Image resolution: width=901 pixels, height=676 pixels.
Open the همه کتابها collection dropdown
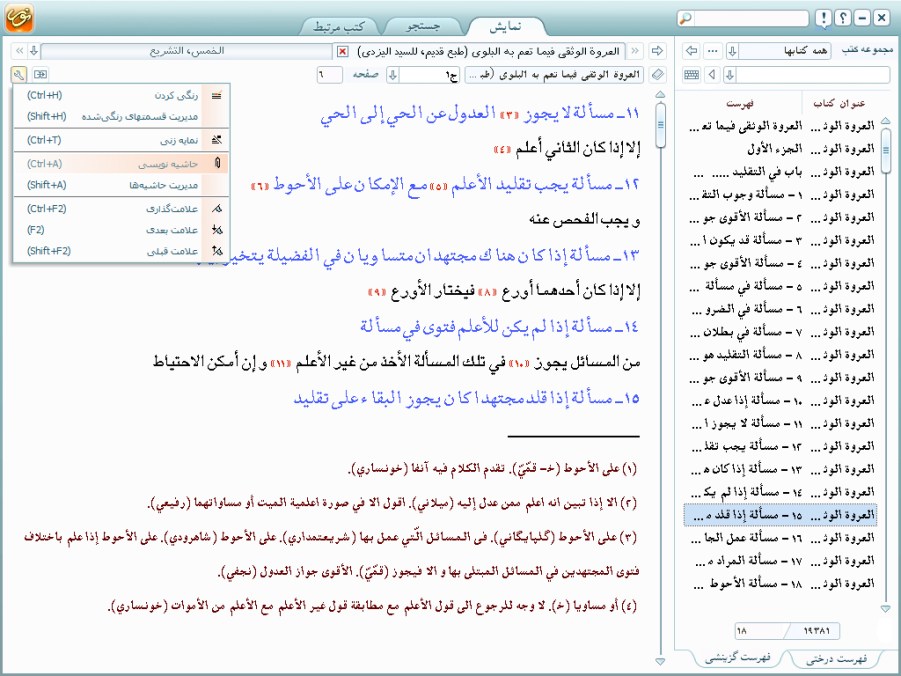coord(732,51)
